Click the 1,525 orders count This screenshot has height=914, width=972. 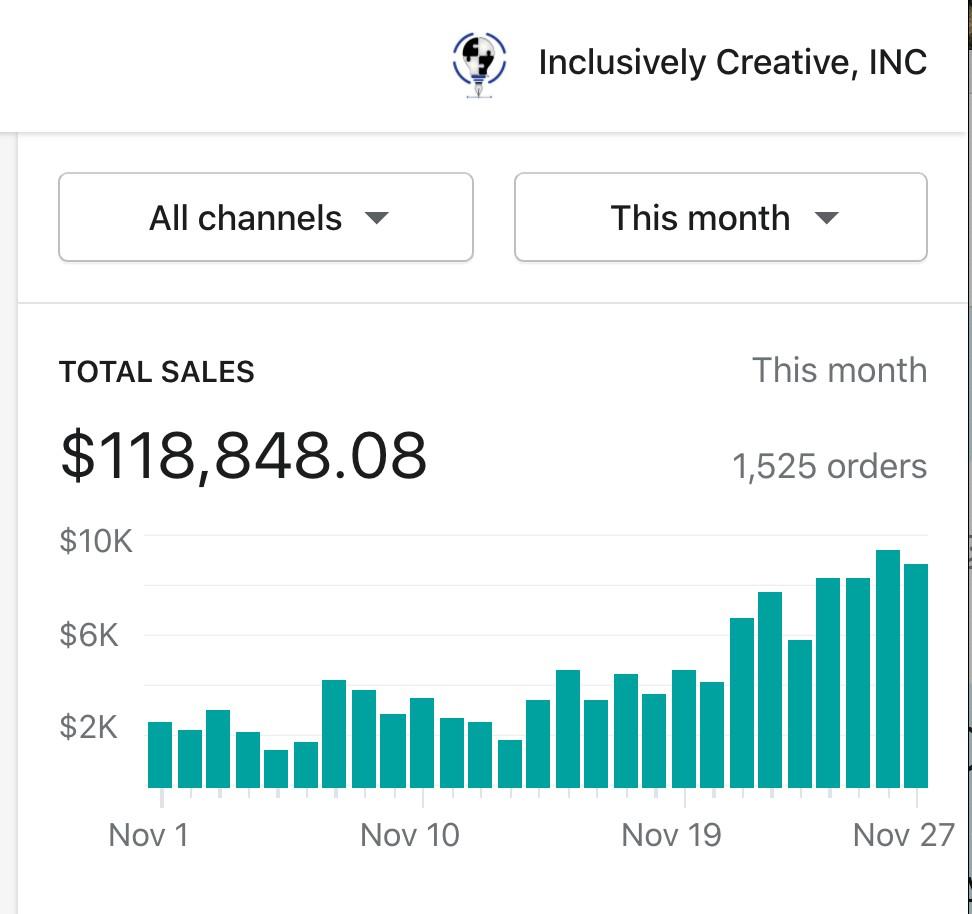pos(829,466)
